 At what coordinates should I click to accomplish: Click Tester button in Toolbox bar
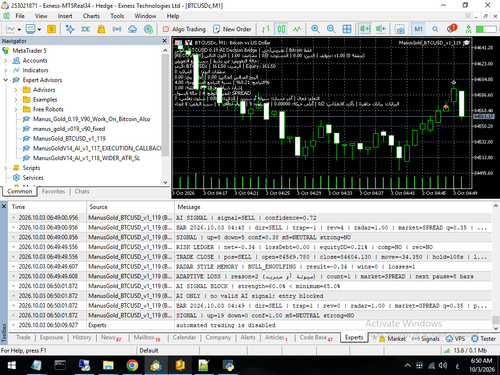point(484,339)
